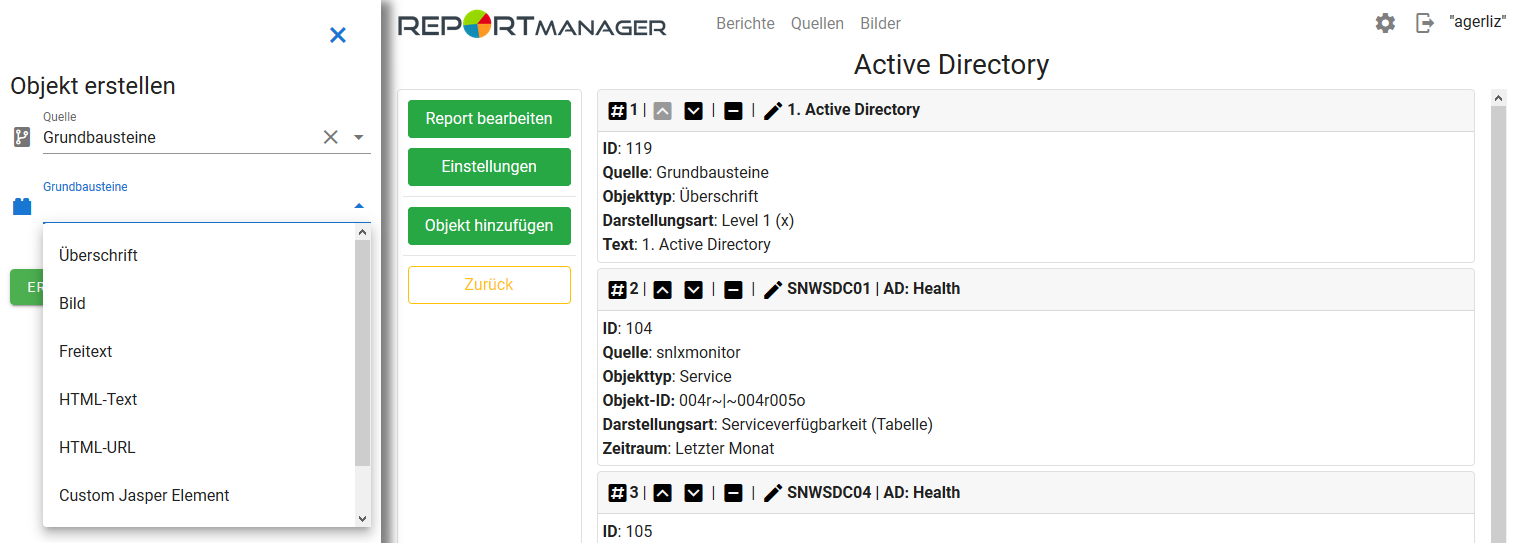
Task: Remove SNWSDC04 item with minus icon
Action: tap(733, 493)
